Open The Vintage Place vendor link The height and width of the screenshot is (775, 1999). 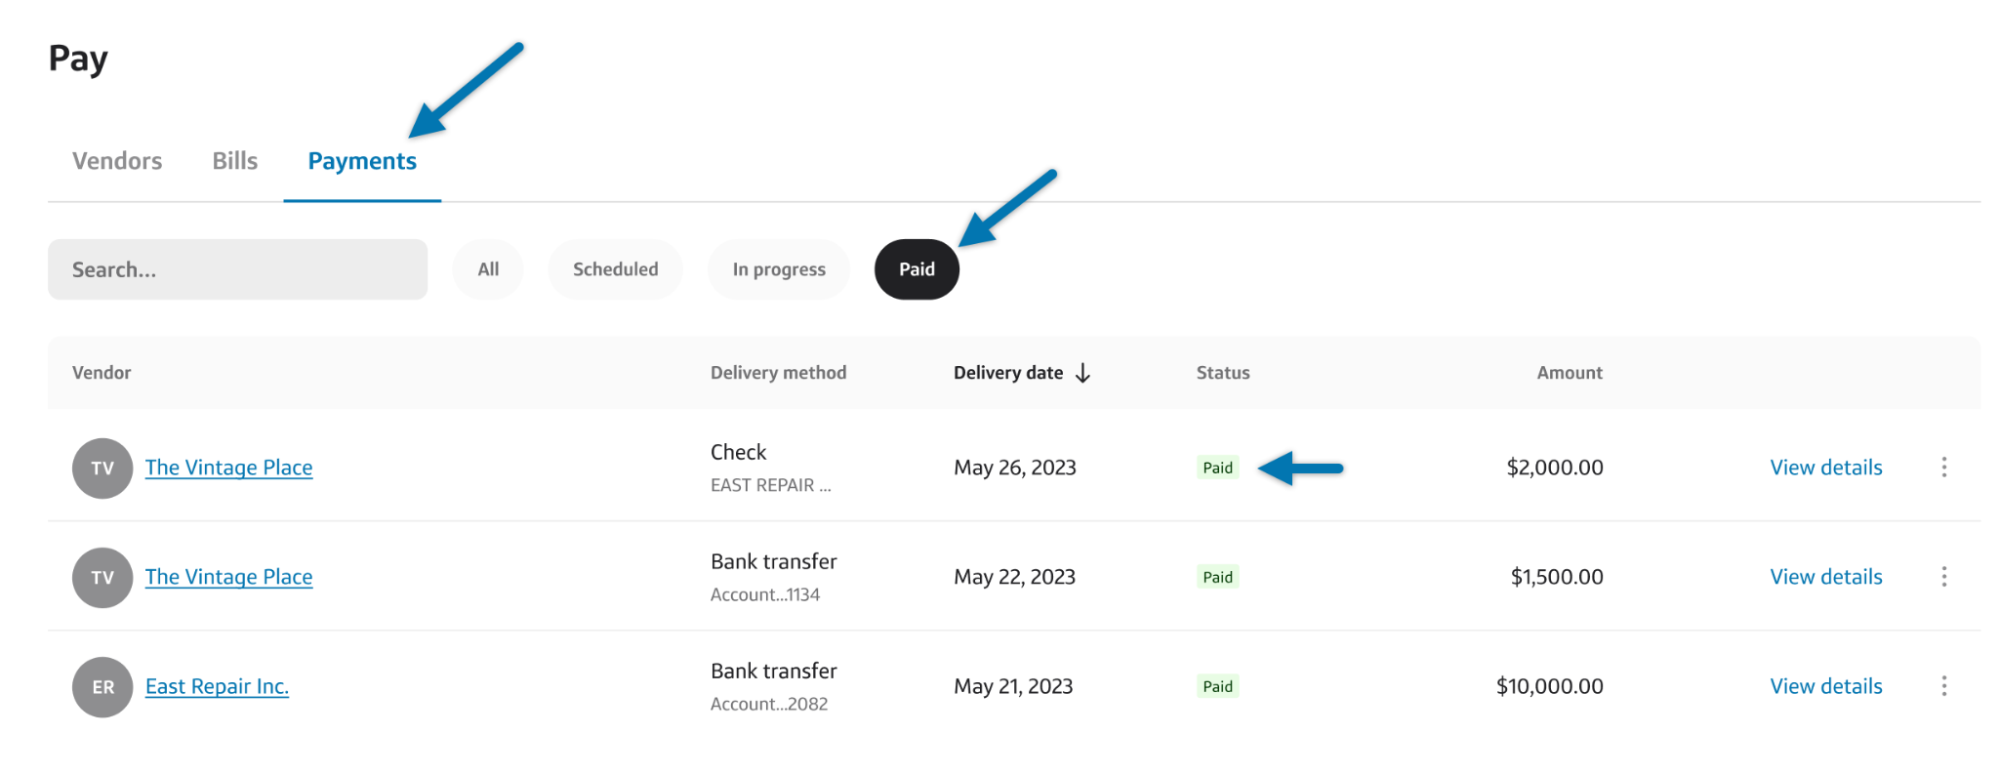coord(228,467)
